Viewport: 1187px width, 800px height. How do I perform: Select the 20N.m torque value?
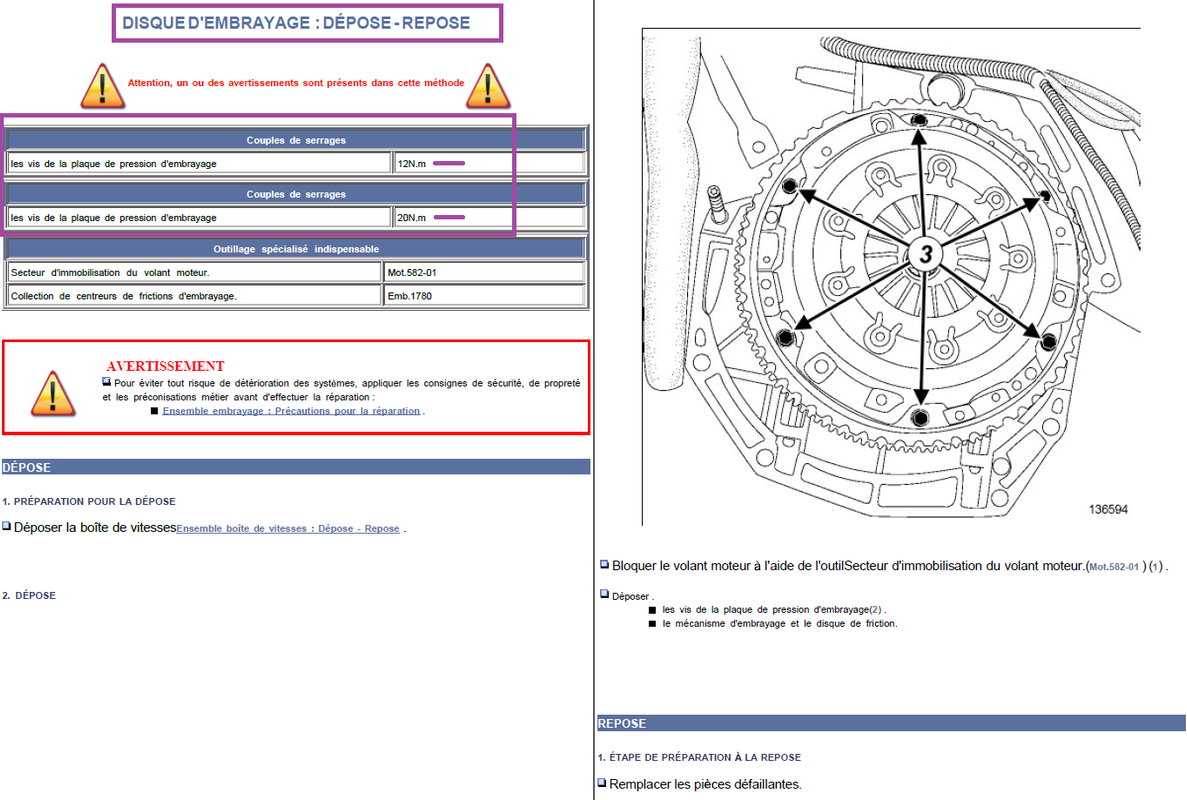click(x=412, y=218)
